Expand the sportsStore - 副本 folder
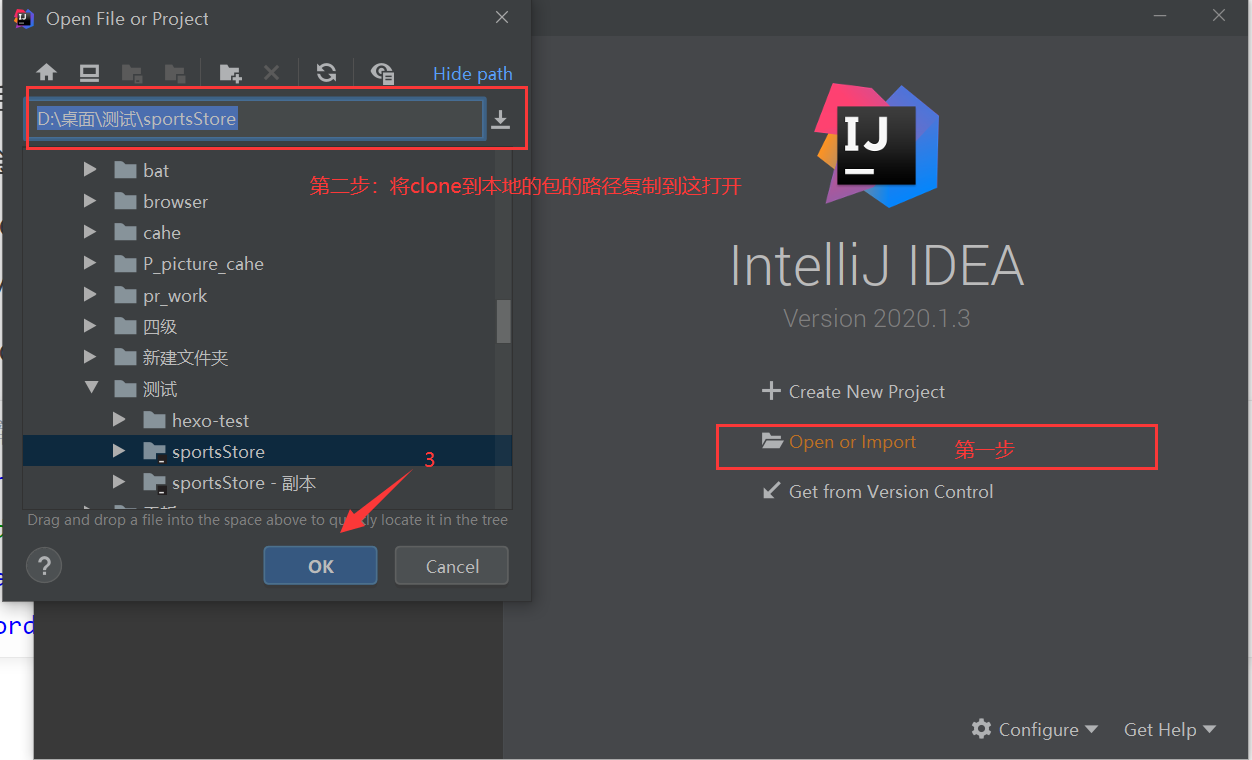Image resolution: width=1252 pixels, height=760 pixels. pyautogui.click(x=119, y=483)
